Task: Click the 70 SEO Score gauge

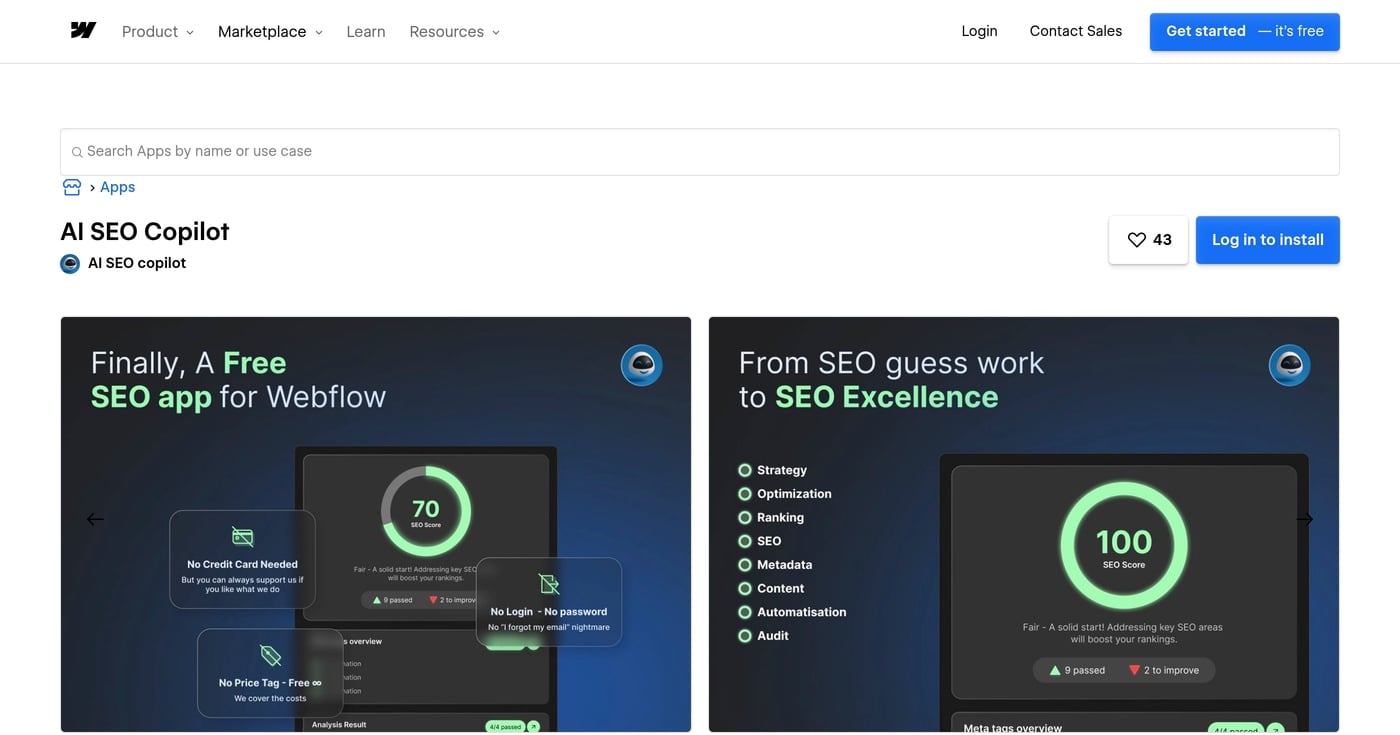Action: click(426, 511)
